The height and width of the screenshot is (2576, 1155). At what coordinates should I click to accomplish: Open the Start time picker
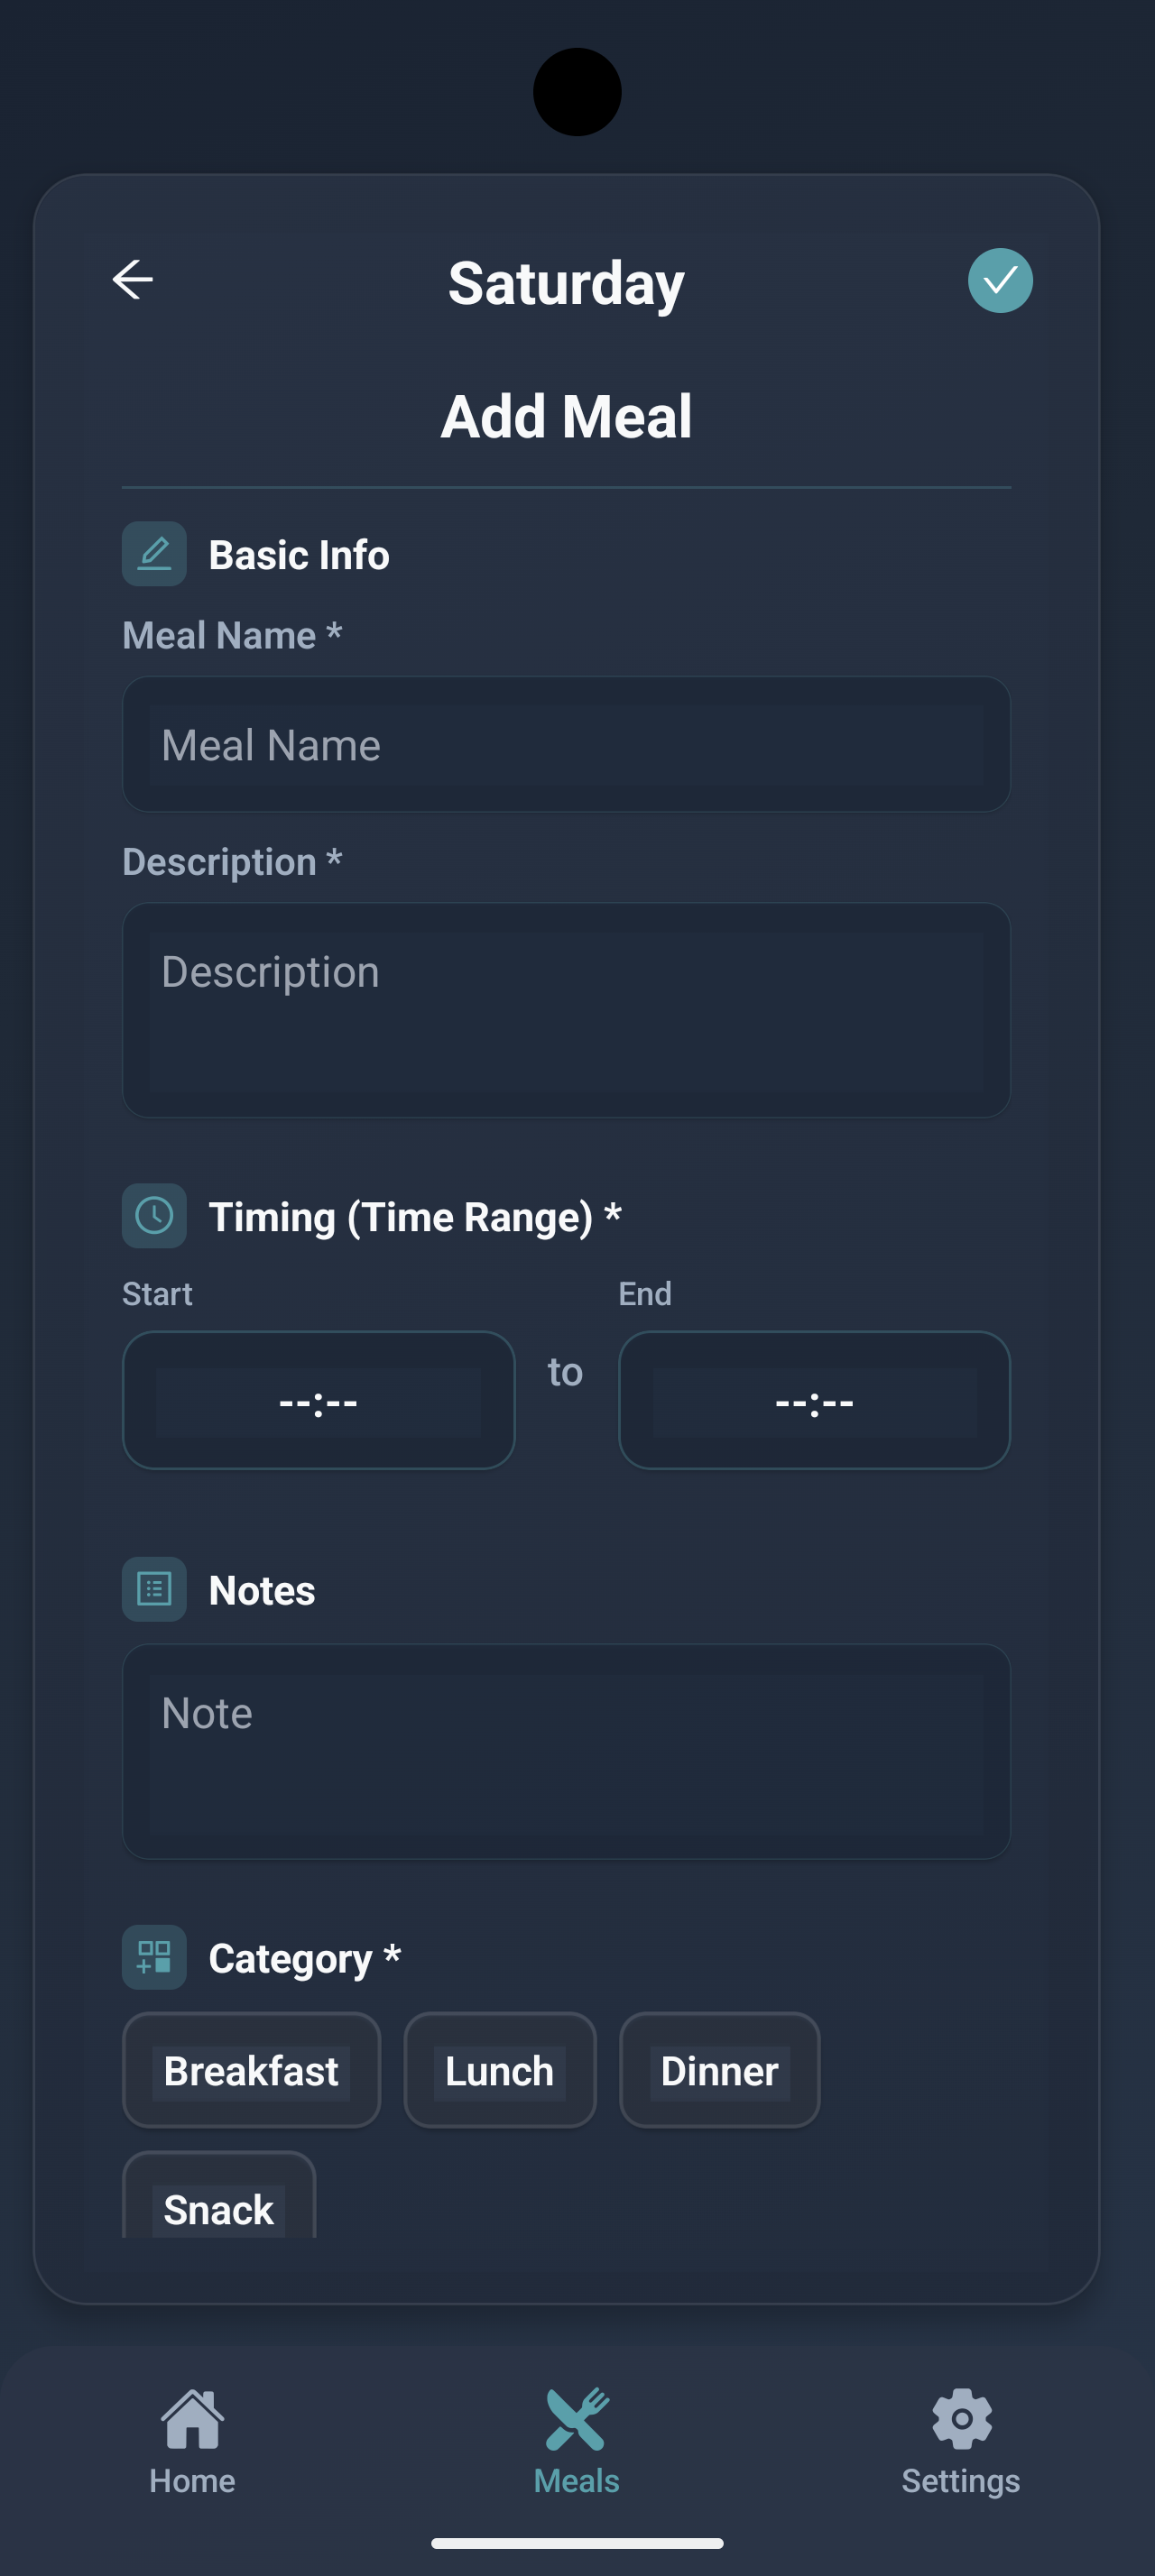pyautogui.click(x=318, y=1401)
